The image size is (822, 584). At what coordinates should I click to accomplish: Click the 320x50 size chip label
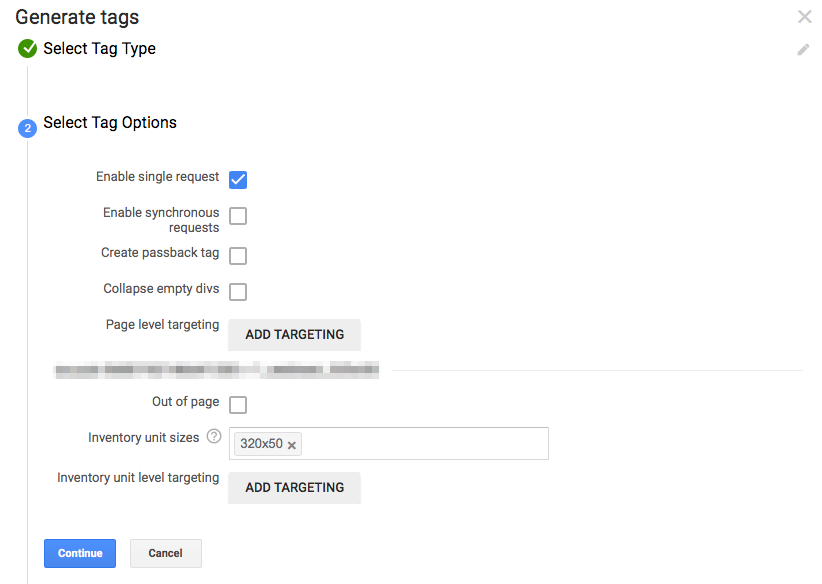(x=261, y=444)
